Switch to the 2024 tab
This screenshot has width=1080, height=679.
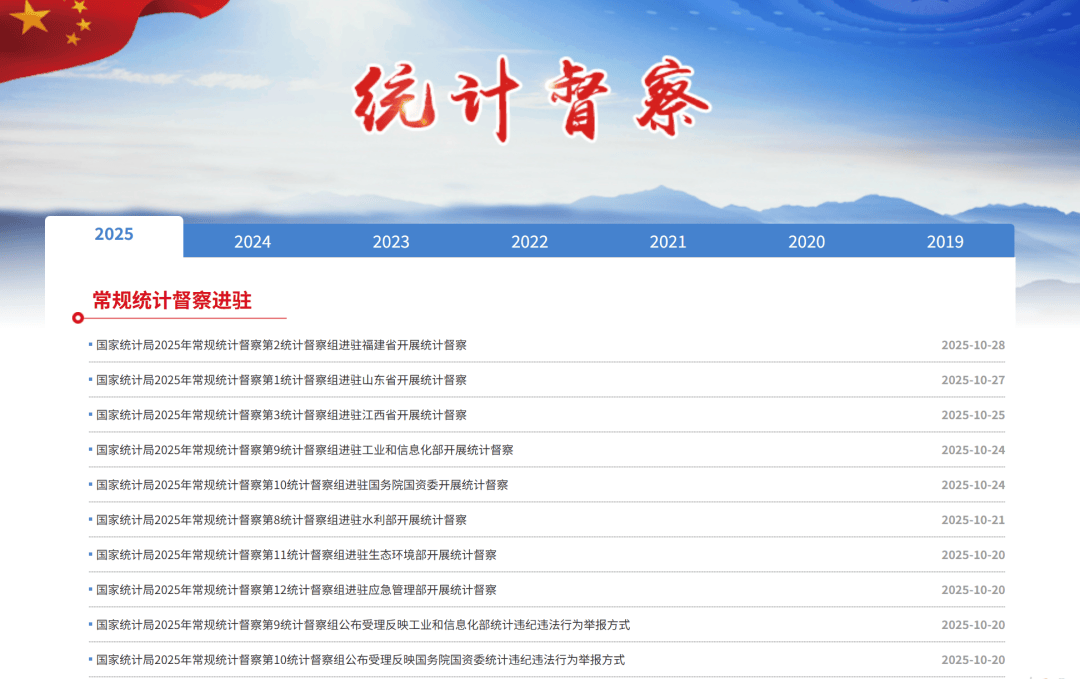252,242
